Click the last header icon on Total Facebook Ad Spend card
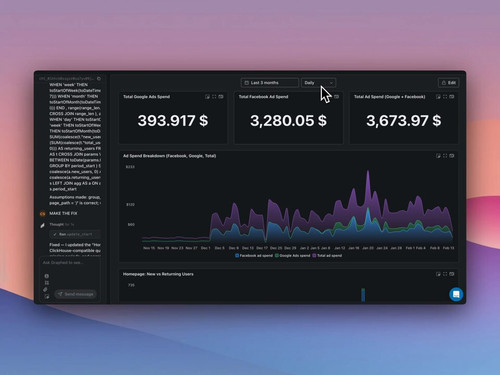Image resolution: width=500 pixels, height=375 pixels. [336, 97]
